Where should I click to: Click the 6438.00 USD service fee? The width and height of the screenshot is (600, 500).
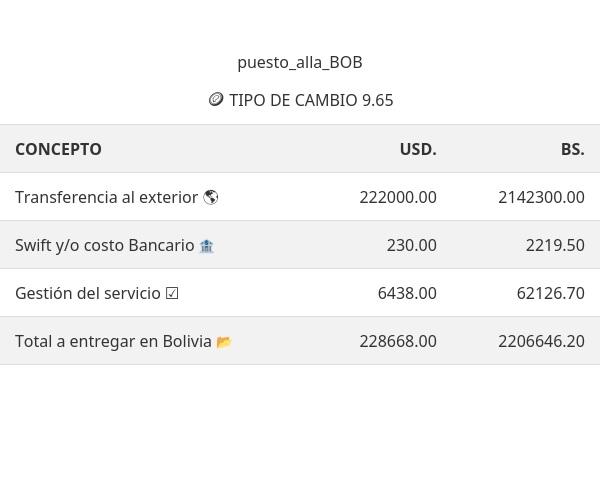tap(407, 293)
